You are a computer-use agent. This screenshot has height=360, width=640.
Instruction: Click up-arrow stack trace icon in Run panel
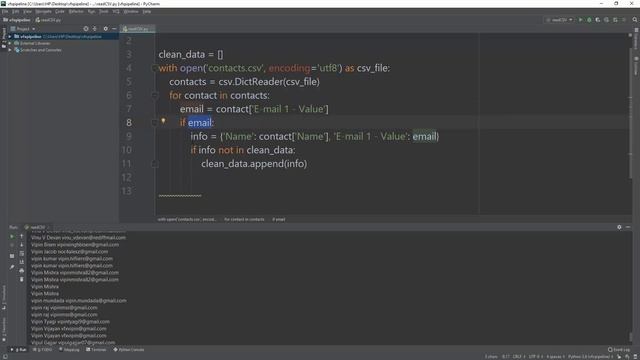[22, 236]
